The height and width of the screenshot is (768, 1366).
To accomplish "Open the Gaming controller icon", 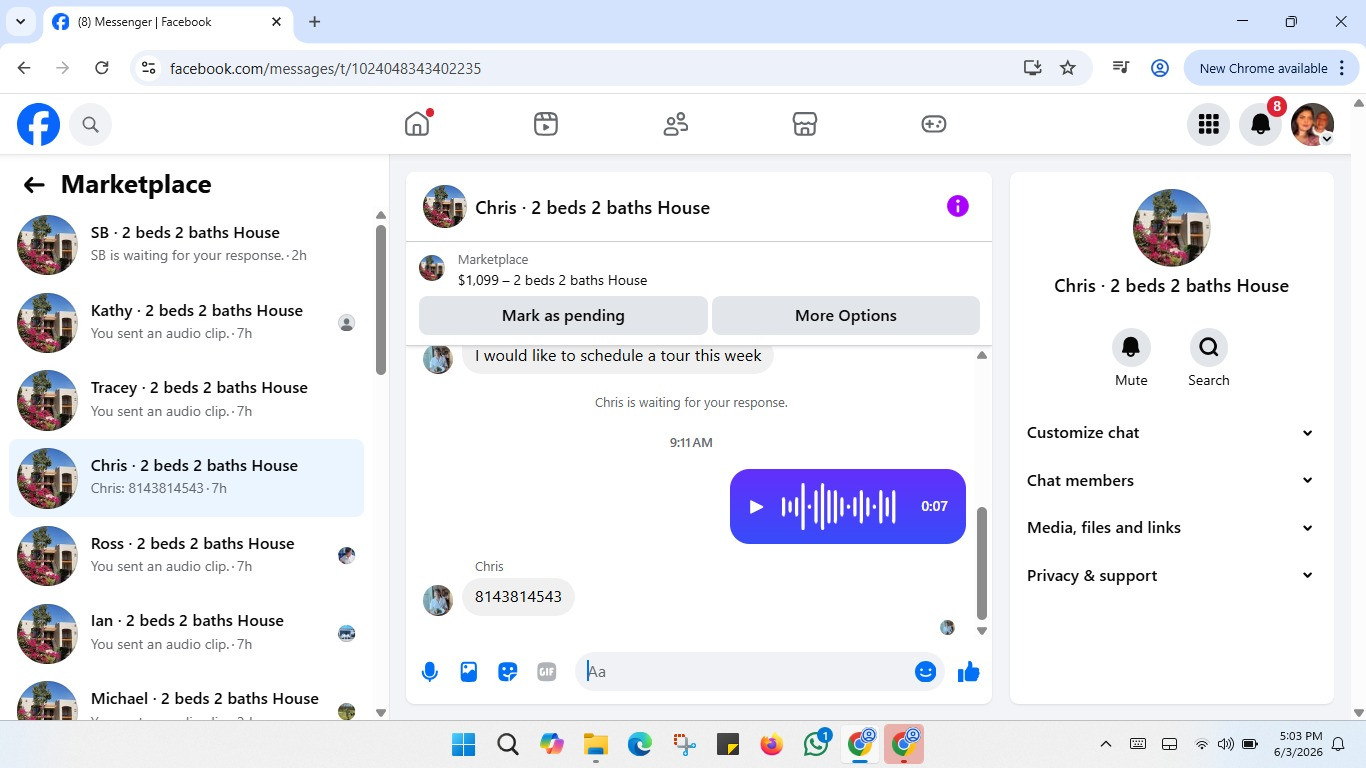I will [x=934, y=124].
